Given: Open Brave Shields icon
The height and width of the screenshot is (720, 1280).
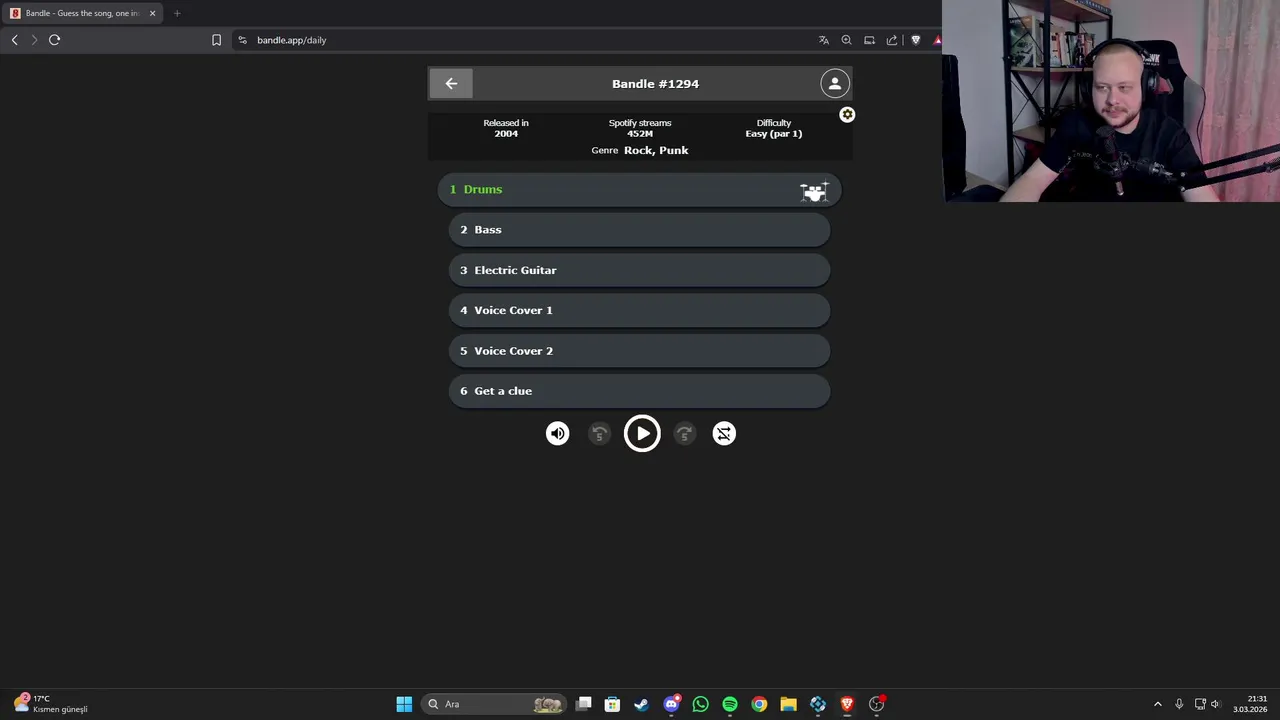Looking at the screenshot, I should tap(915, 40).
